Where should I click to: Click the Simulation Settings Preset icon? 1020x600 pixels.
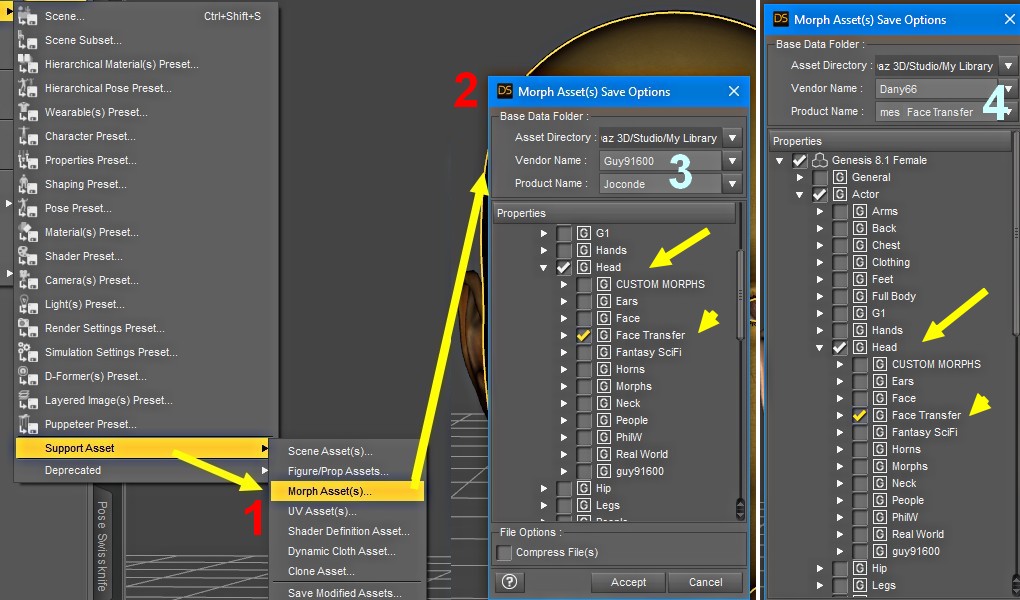click(x=27, y=353)
